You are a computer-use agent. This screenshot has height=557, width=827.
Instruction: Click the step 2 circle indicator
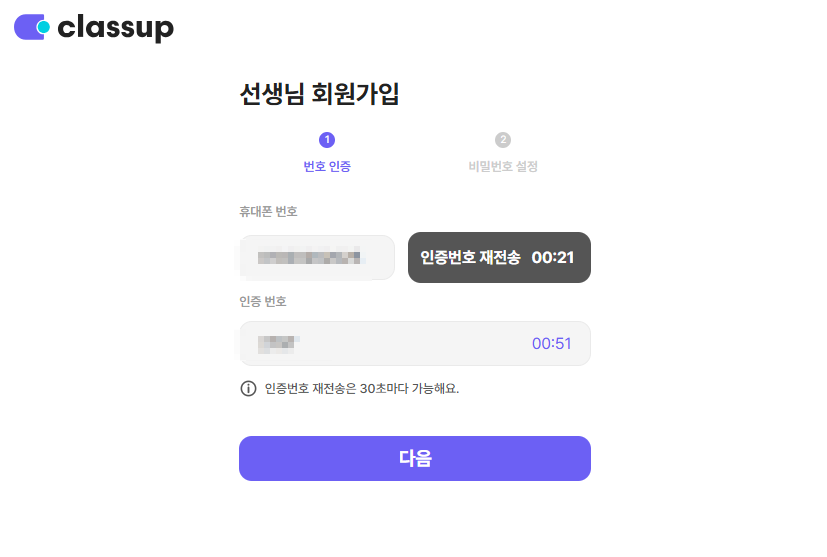tap(503, 140)
